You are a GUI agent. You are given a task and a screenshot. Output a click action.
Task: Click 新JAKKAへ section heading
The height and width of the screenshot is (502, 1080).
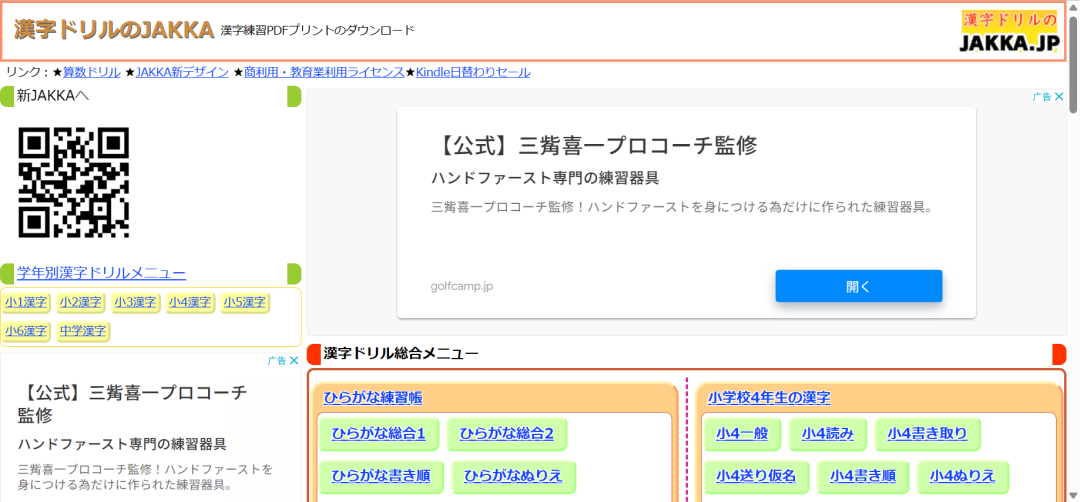tap(53, 96)
